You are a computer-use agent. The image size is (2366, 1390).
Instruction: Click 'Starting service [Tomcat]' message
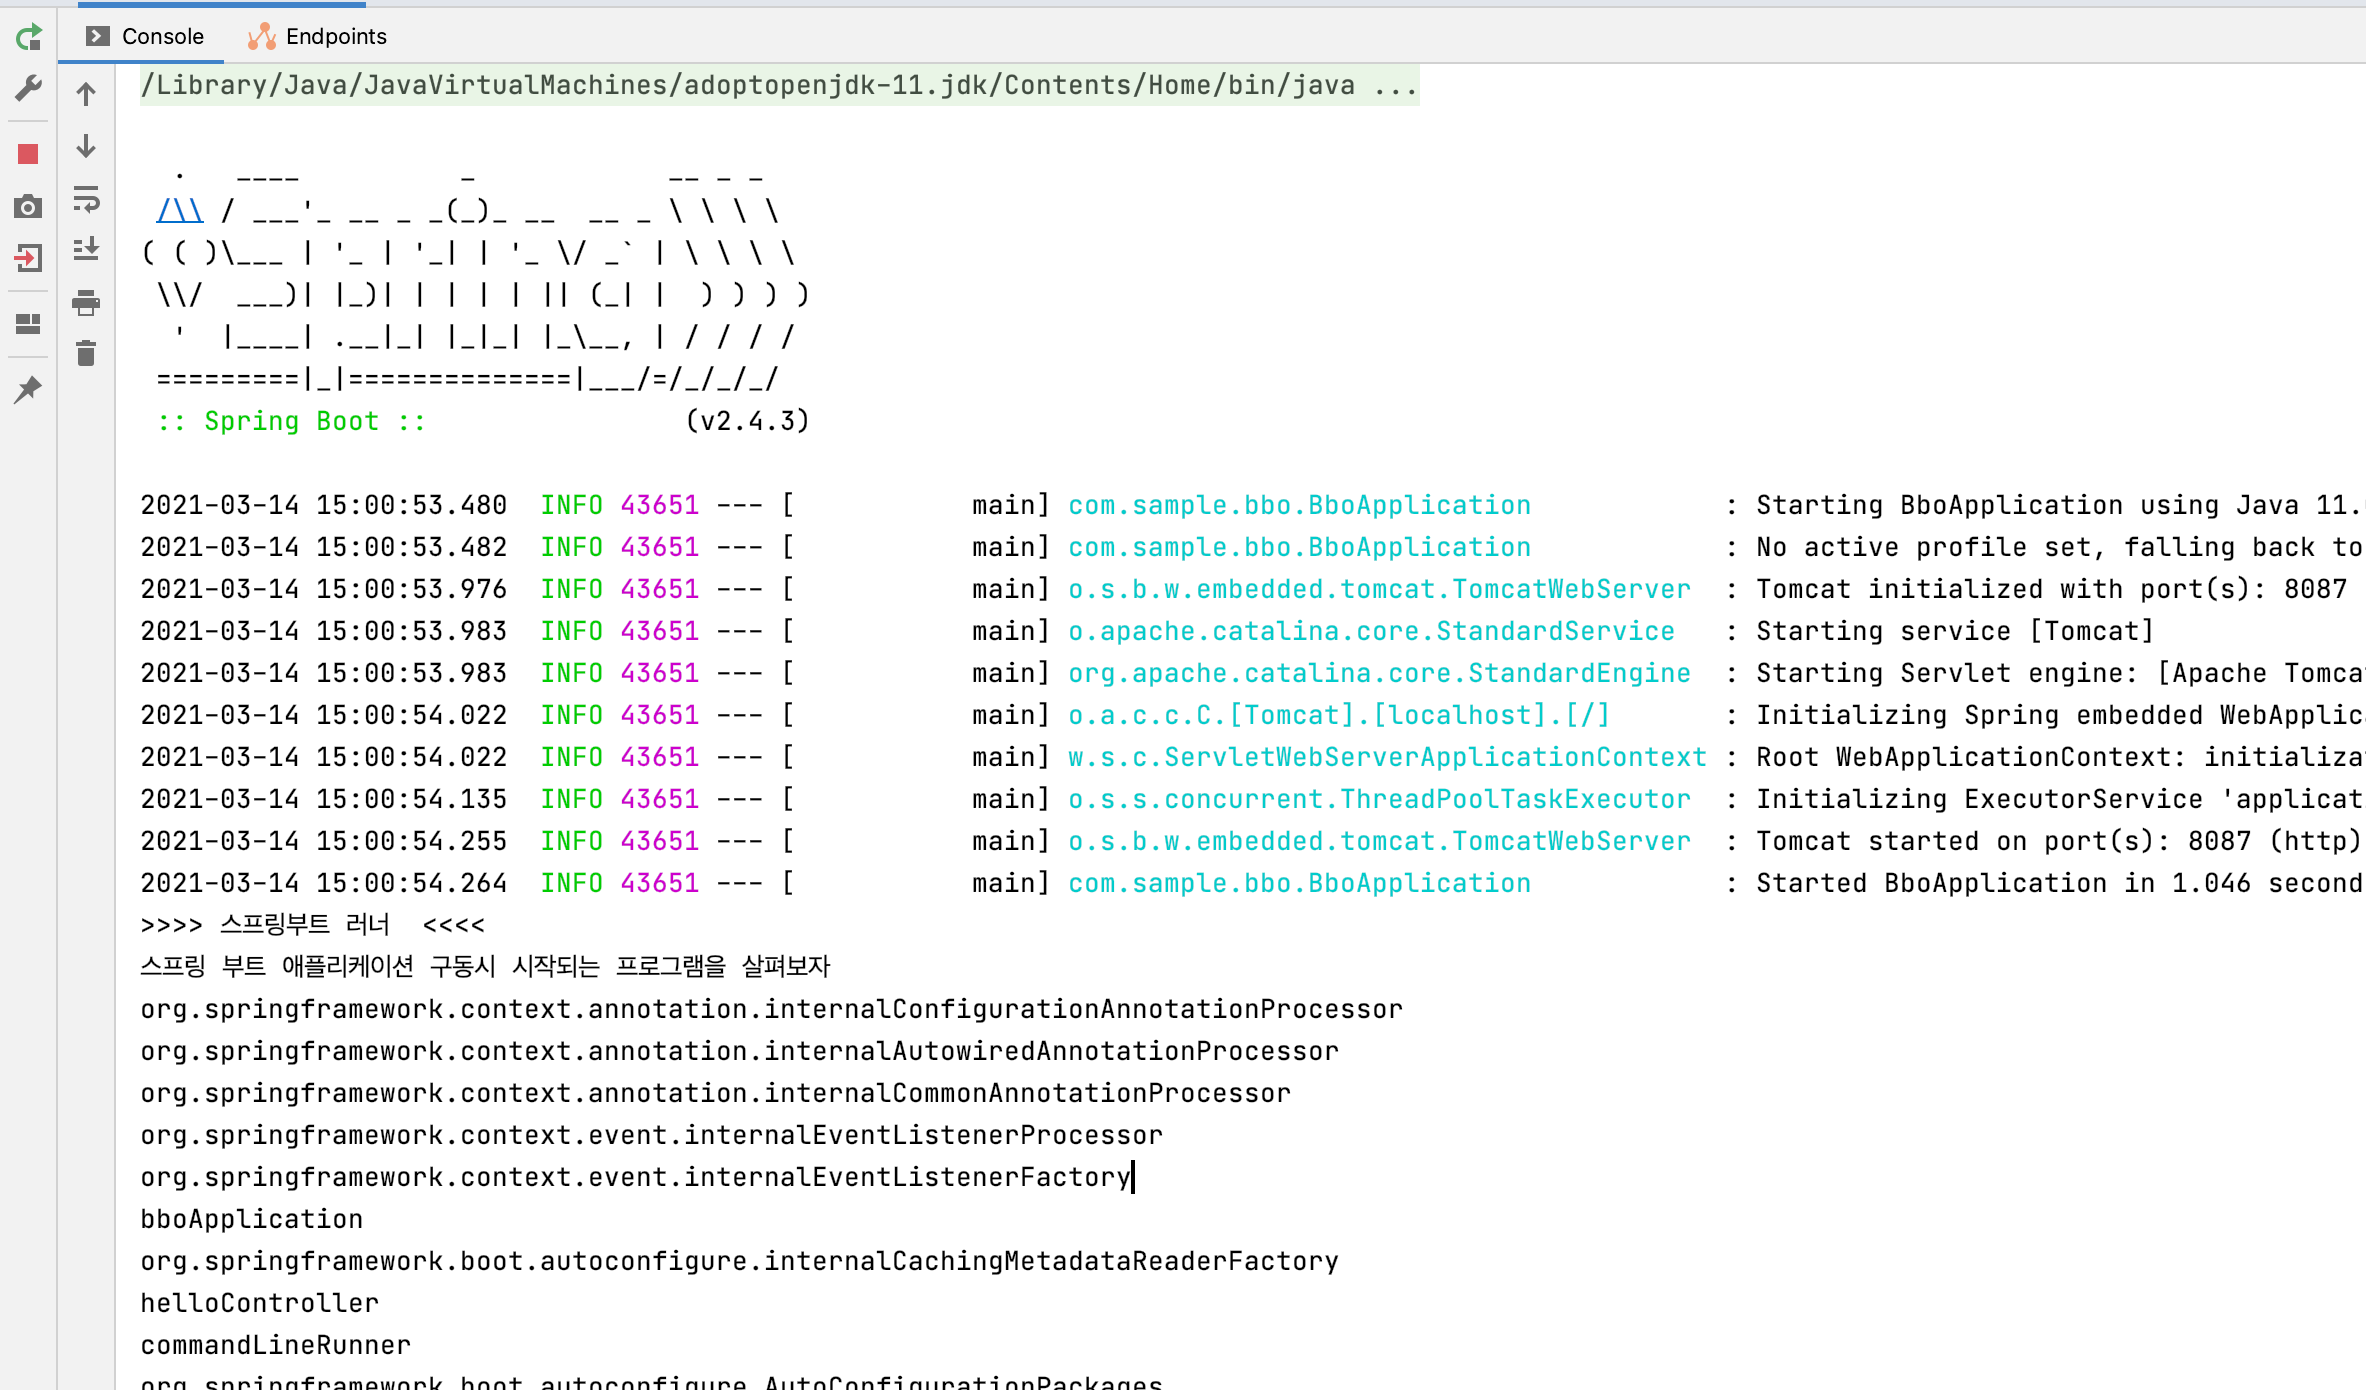pyautogui.click(x=1956, y=631)
